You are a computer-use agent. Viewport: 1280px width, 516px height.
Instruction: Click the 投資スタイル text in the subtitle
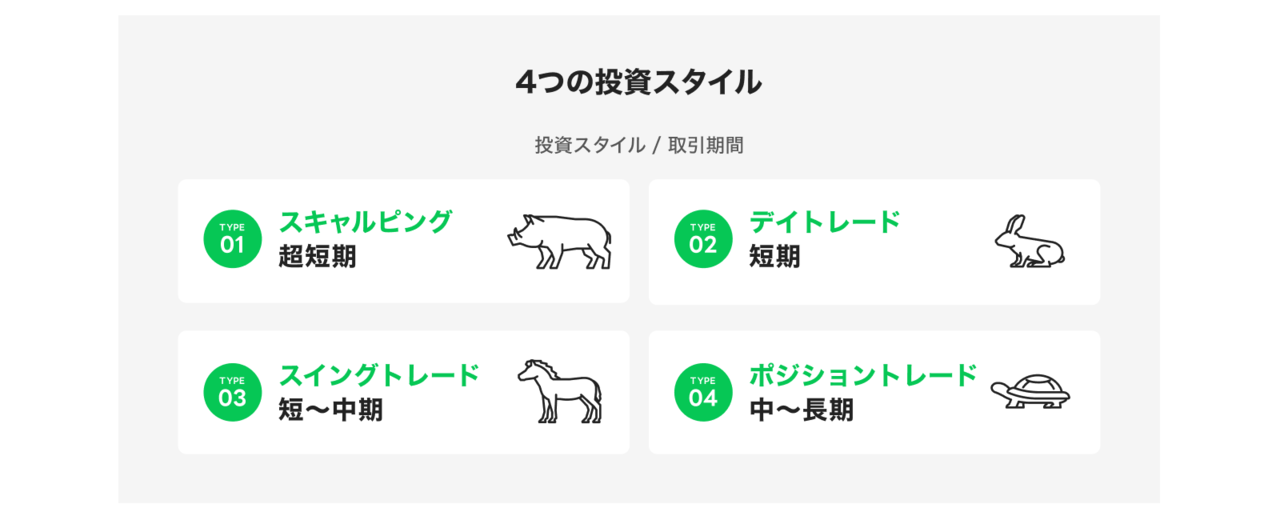pyautogui.click(x=590, y=145)
